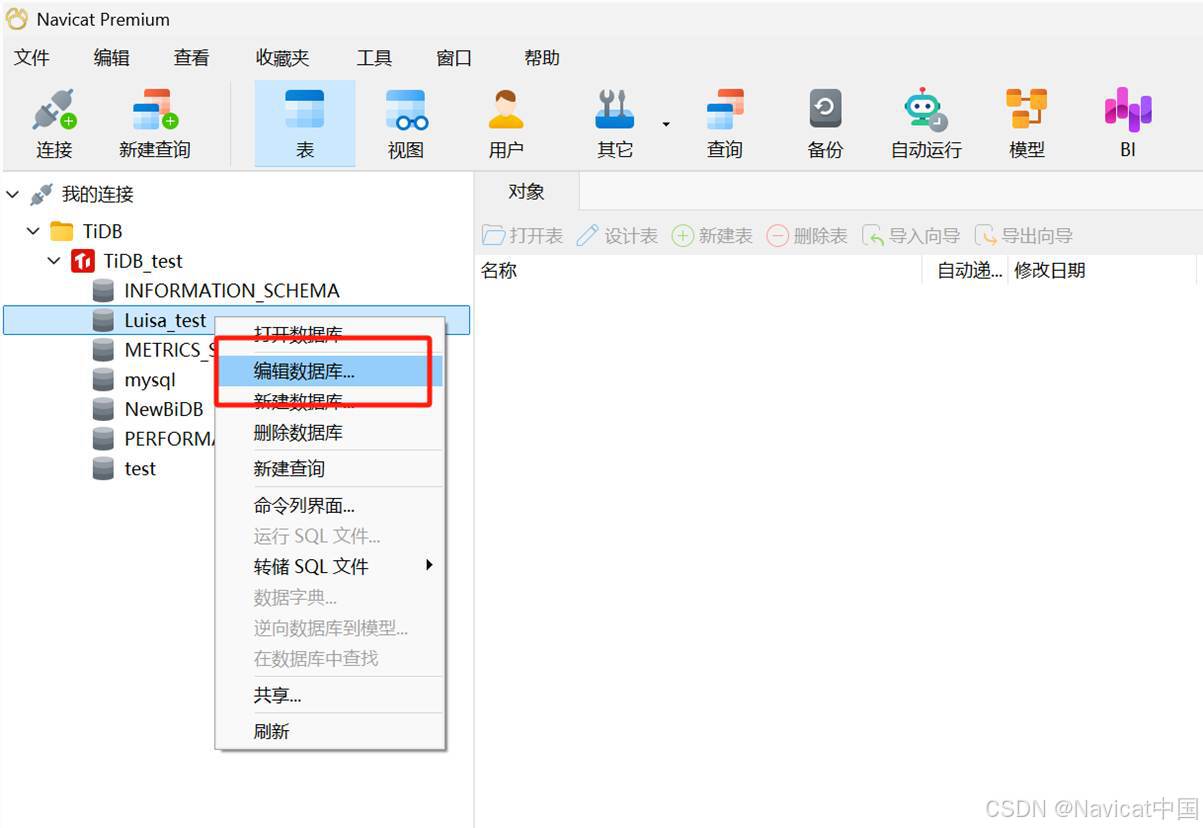Click 打开表 (Open Table) button

pos(522,236)
